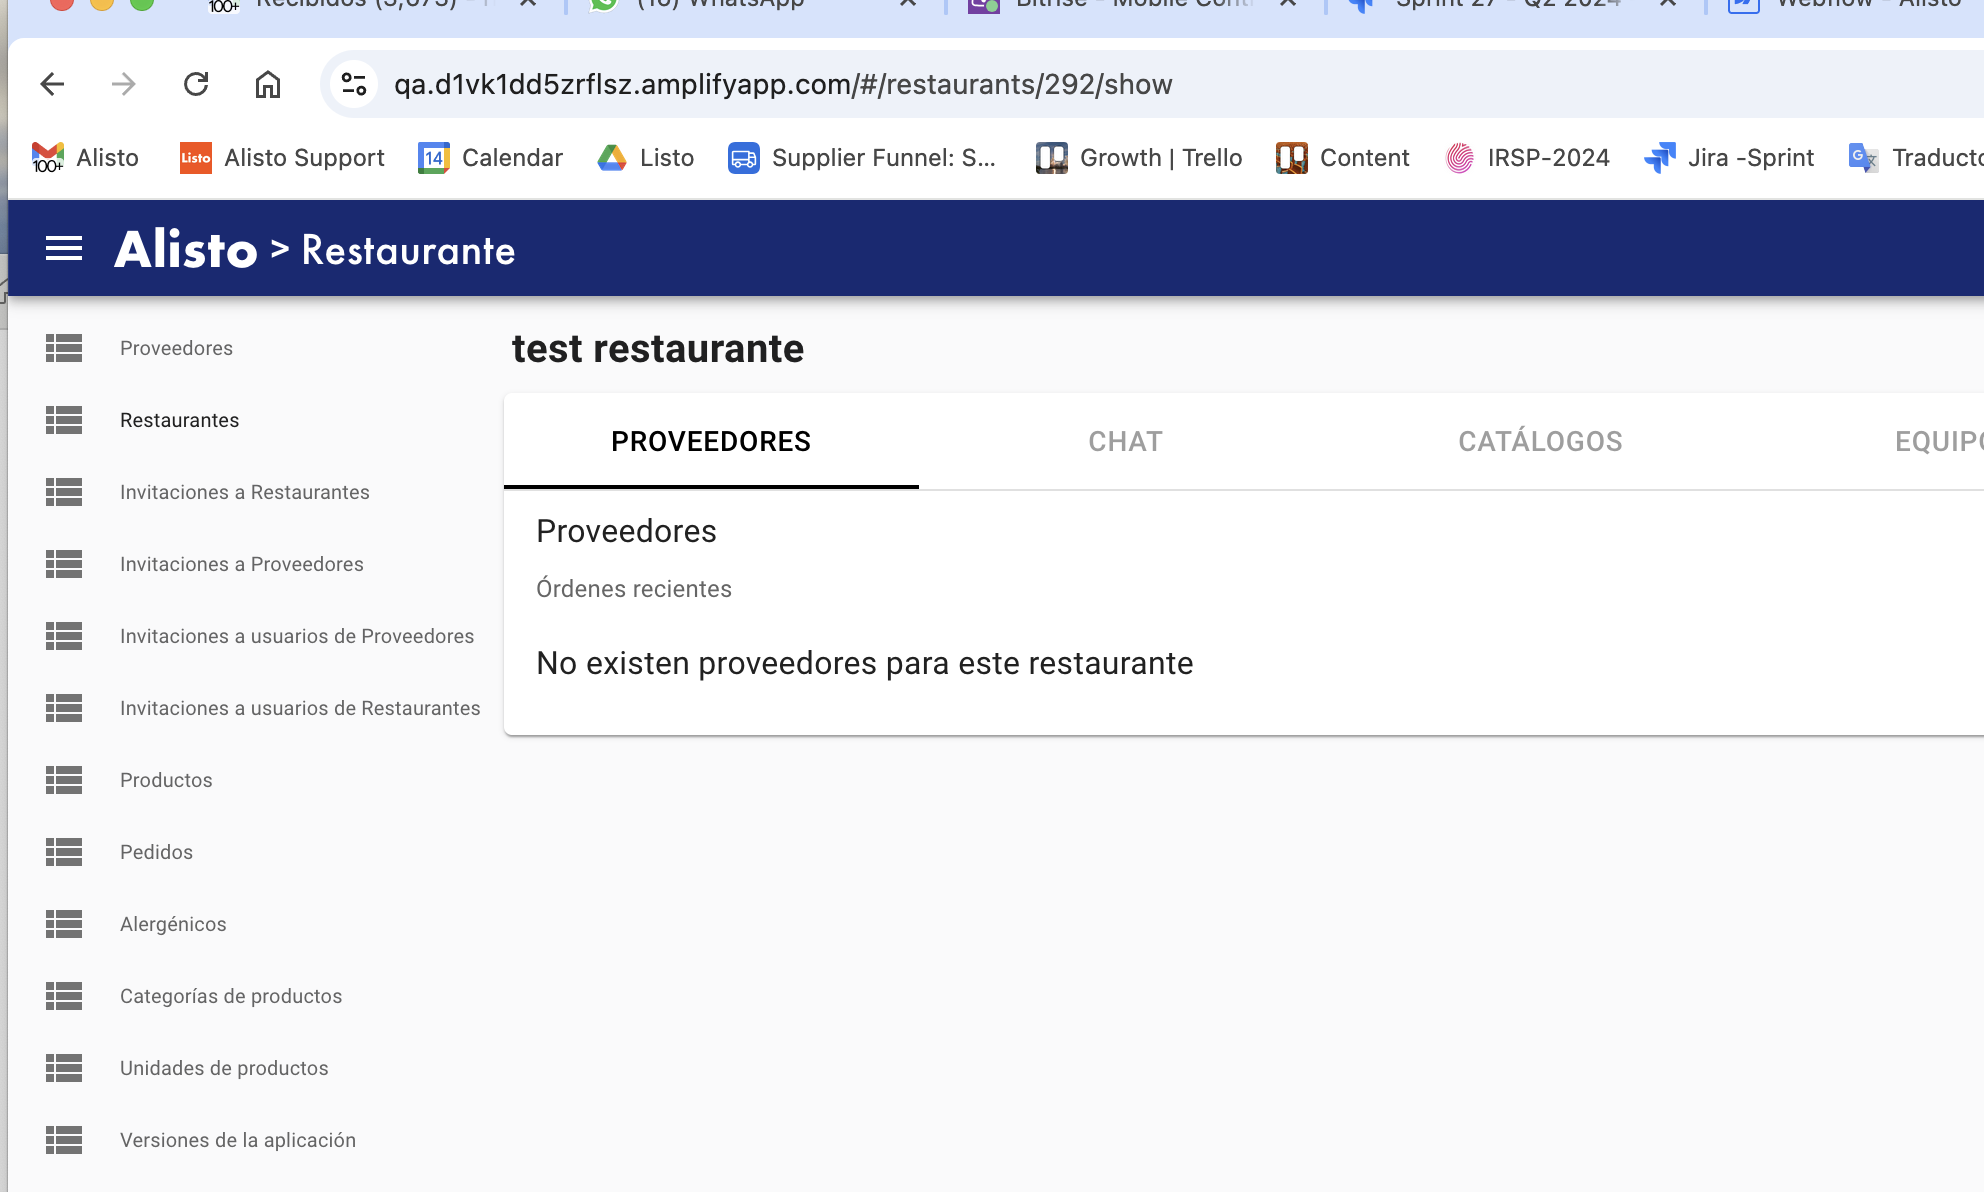Click the URL address bar field
This screenshot has width=1984, height=1192.
point(782,84)
